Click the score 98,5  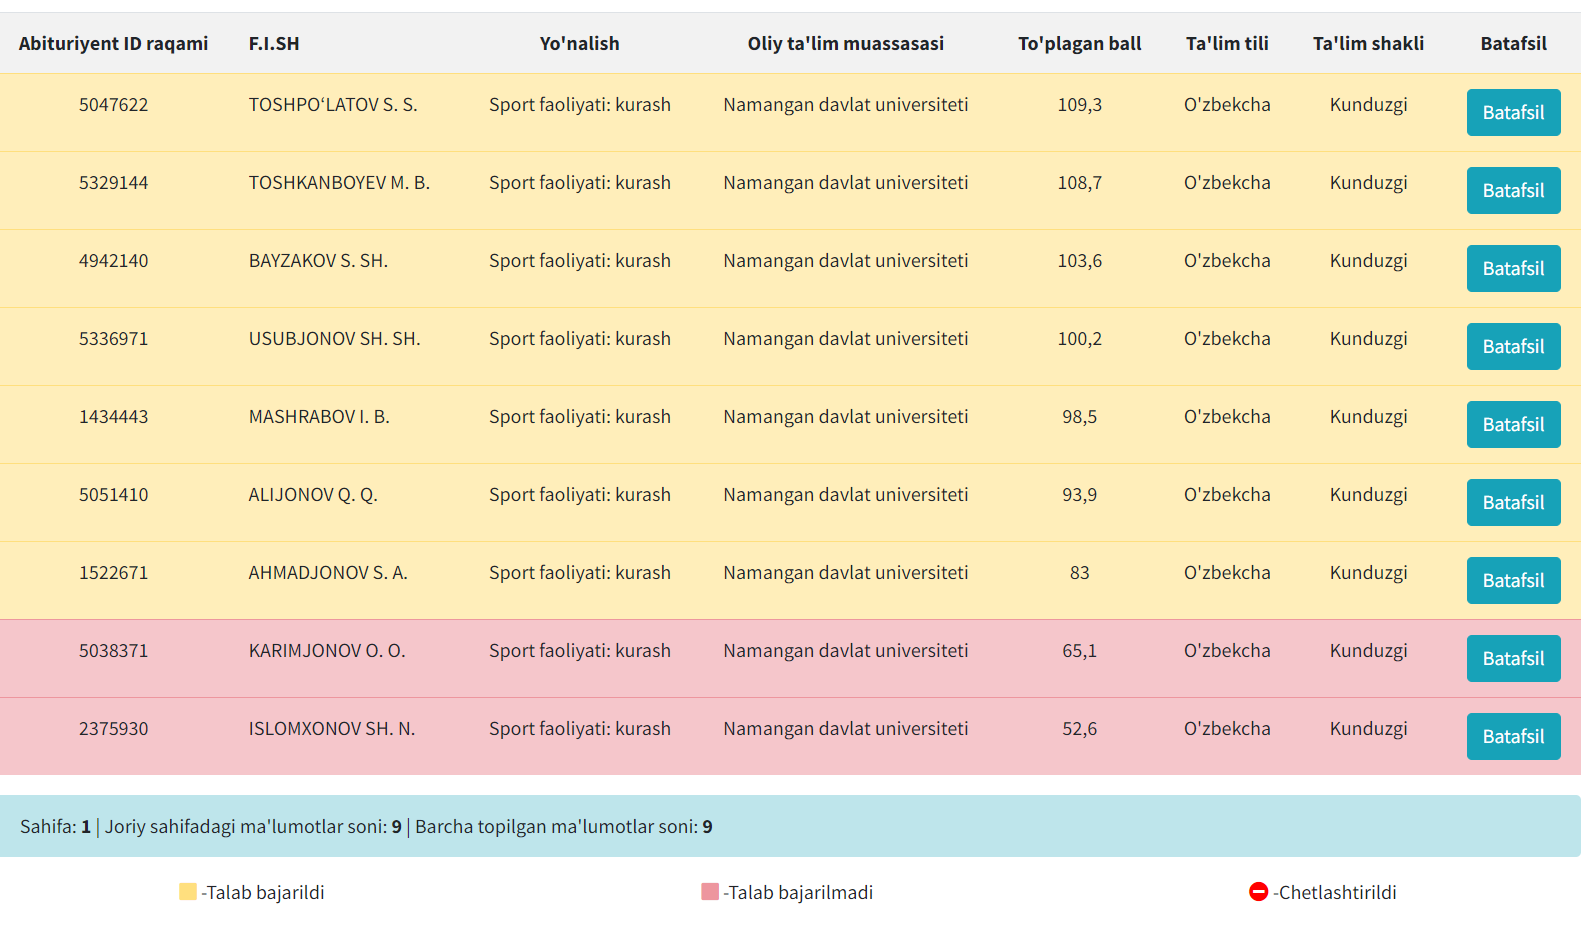pyautogui.click(x=1080, y=417)
